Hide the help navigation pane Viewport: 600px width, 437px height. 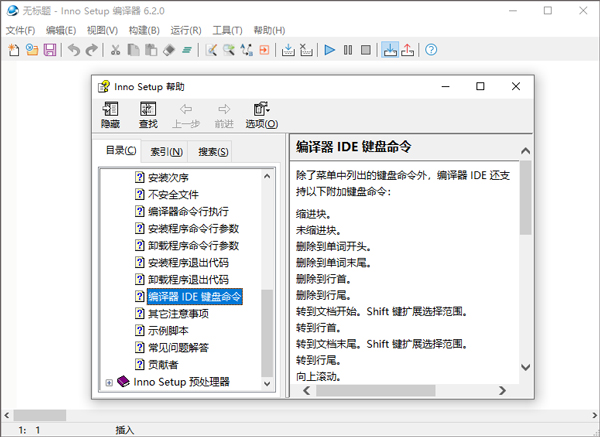[110, 115]
